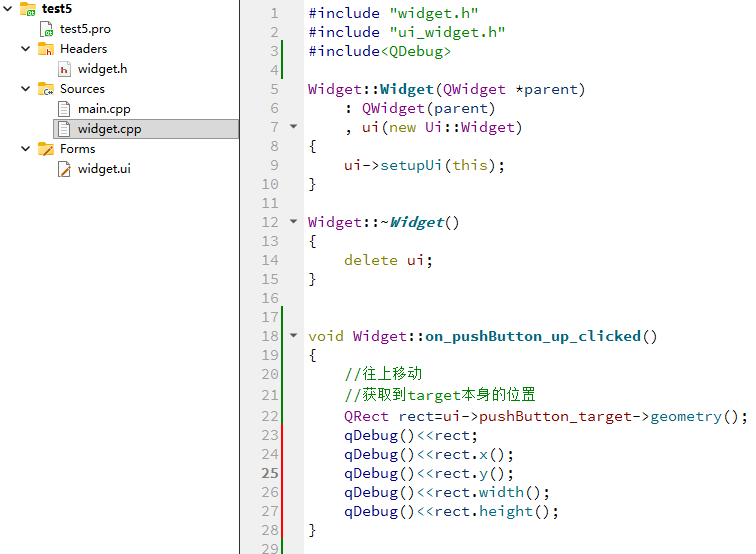Click the main.cpp file icon
The image size is (756, 554).
tap(64, 109)
